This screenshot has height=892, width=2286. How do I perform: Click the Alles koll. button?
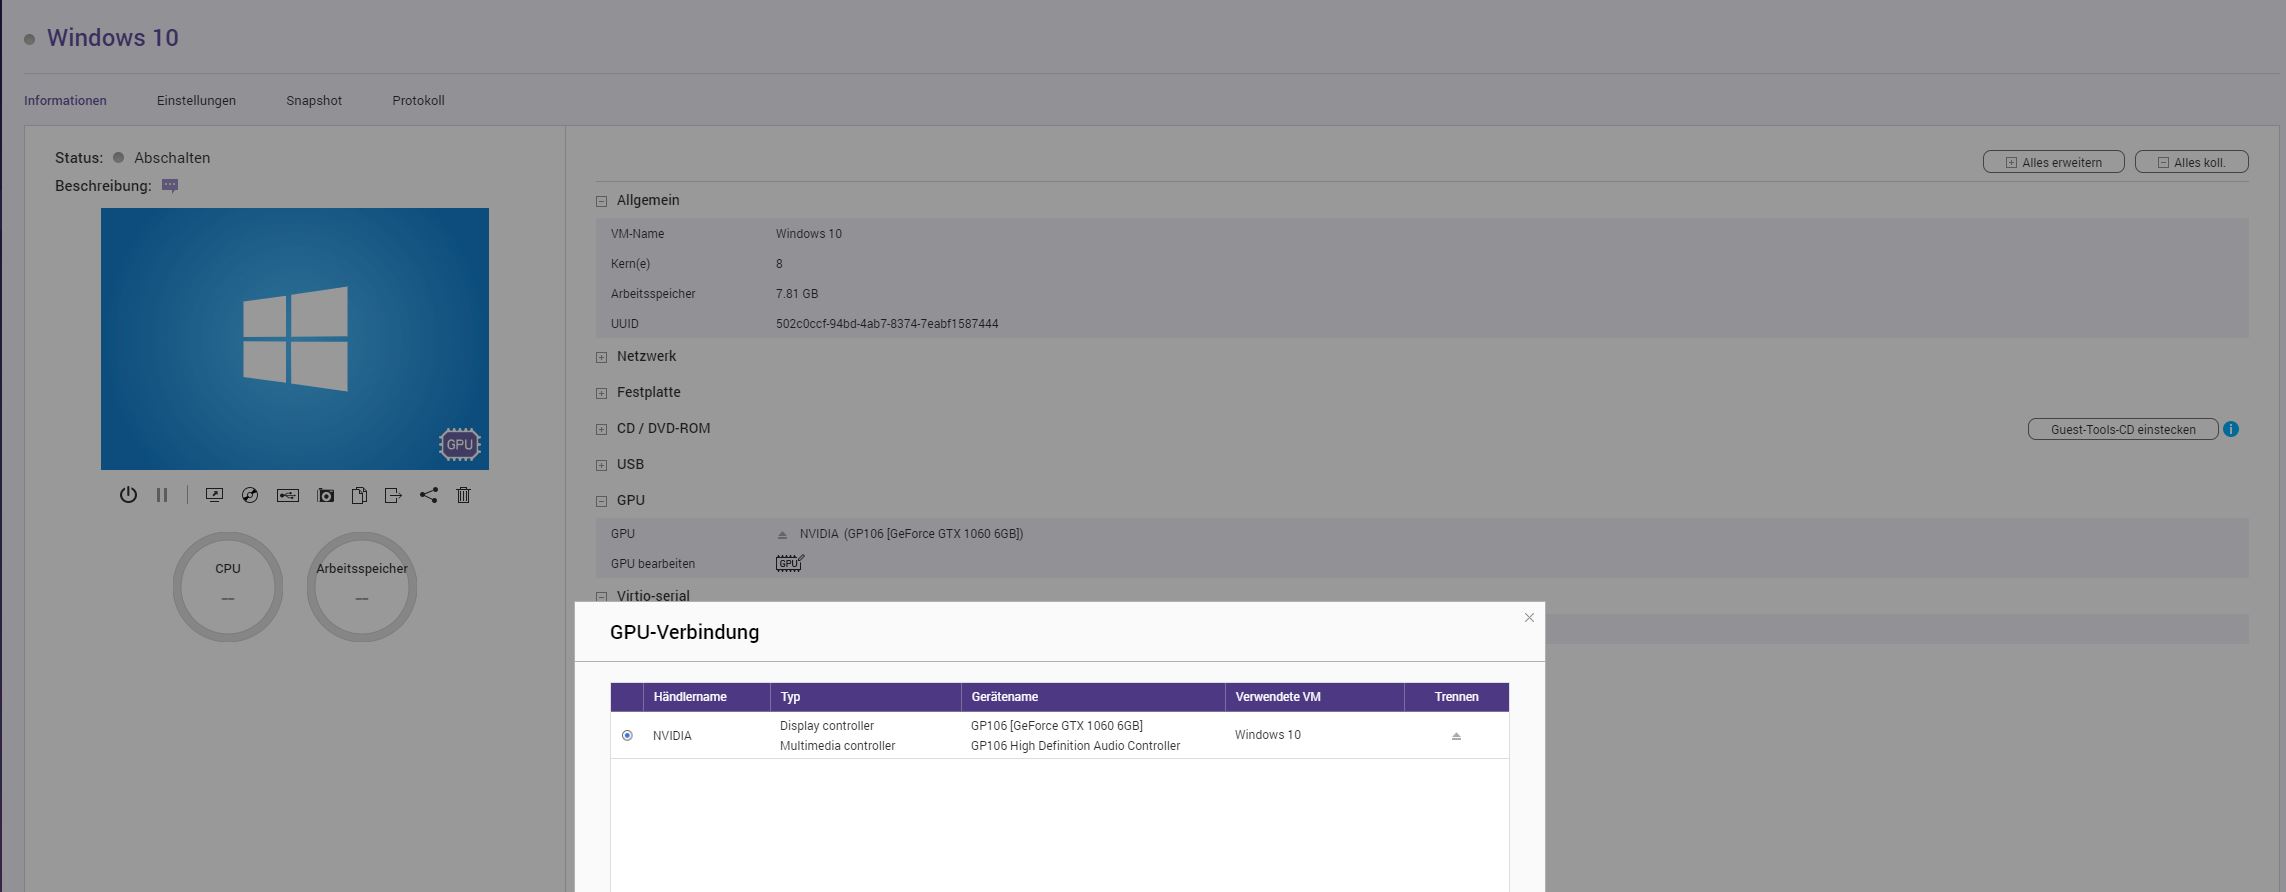coord(2191,162)
